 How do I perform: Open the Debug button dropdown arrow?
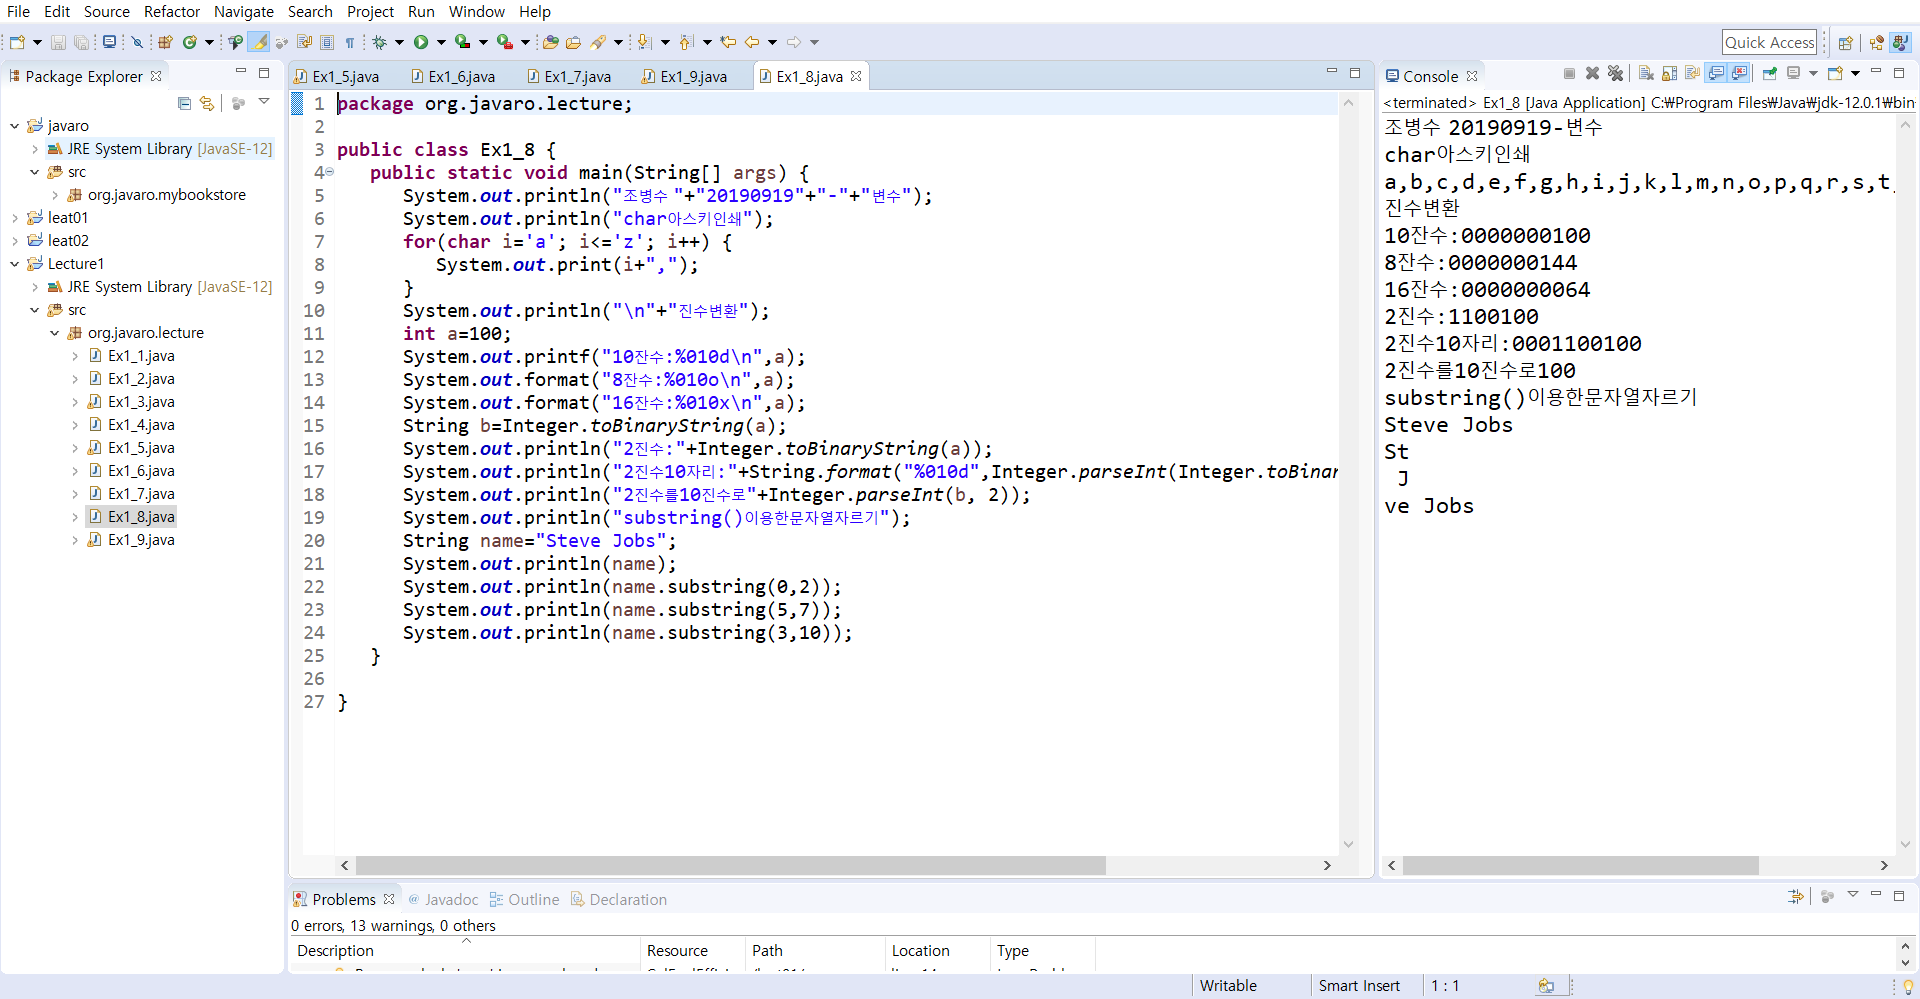tap(399, 42)
